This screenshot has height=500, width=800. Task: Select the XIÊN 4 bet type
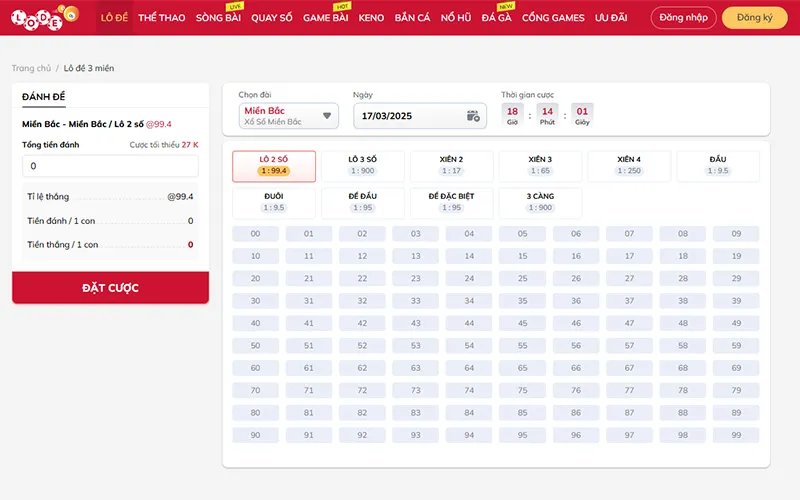coord(629,166)
